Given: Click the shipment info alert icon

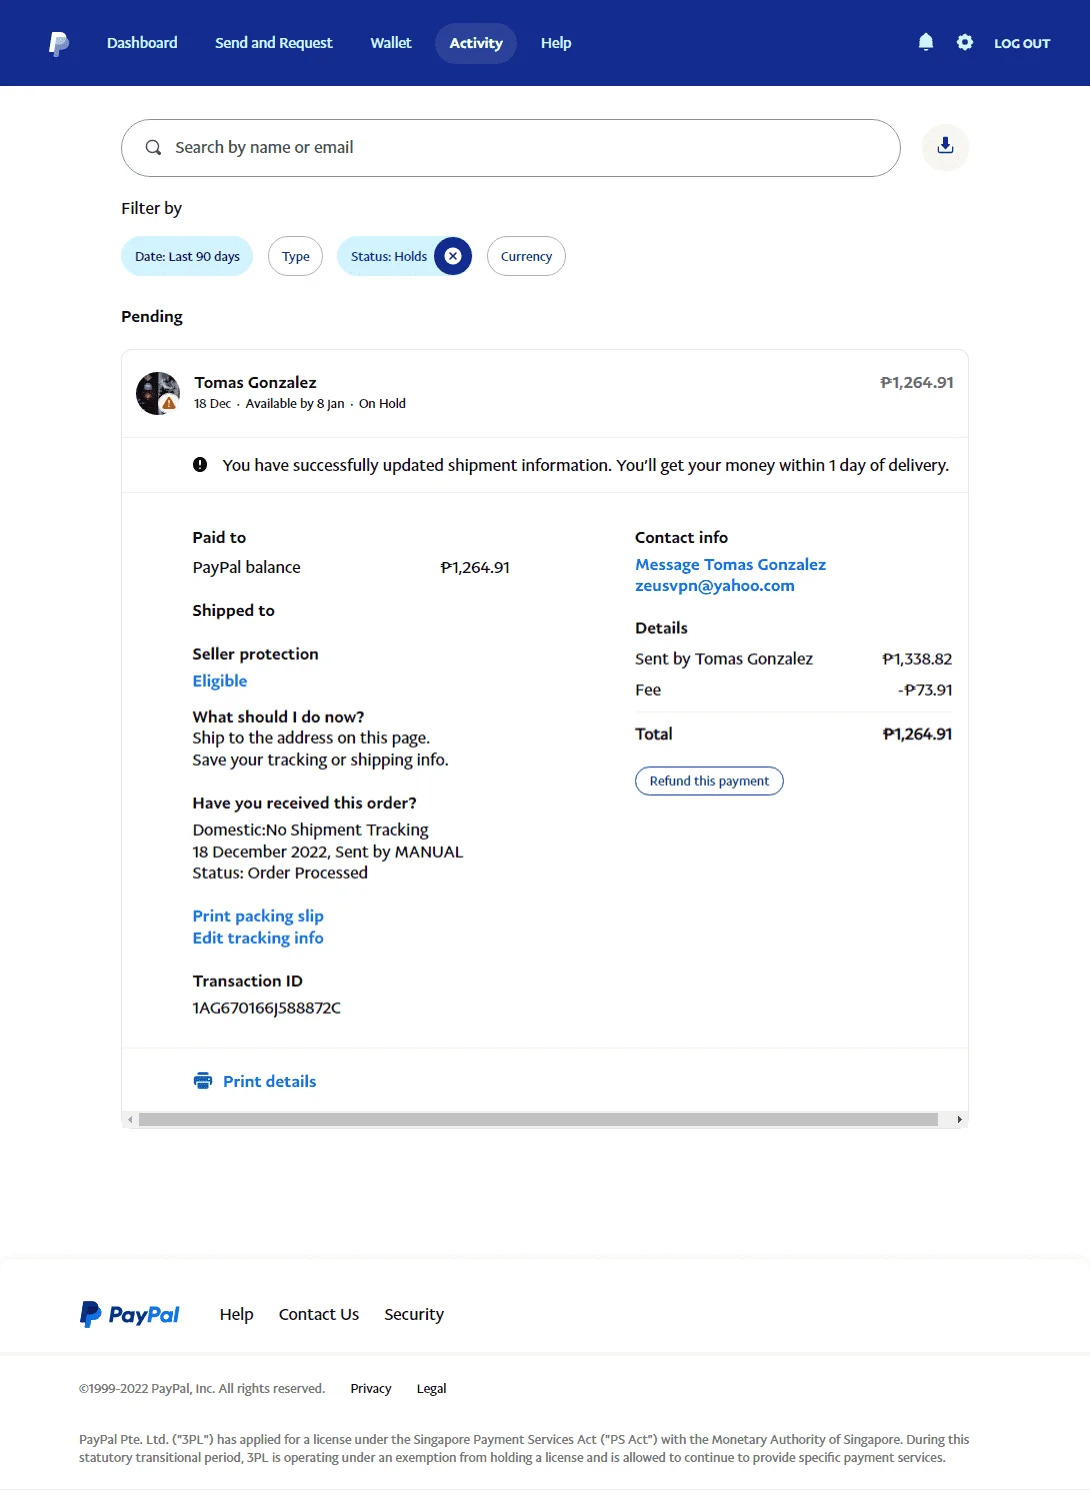Looking at the screenshot, I should point(200,464).
